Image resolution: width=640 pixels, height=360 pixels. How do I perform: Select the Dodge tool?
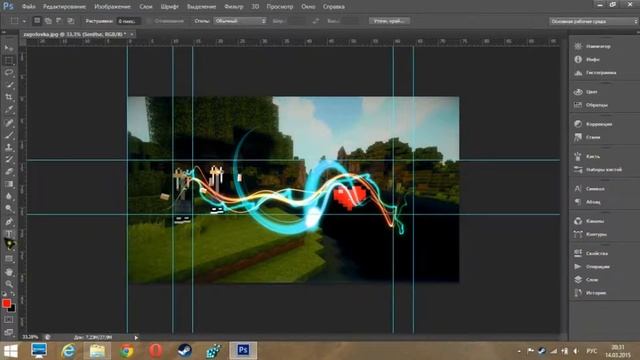point(9,209)
